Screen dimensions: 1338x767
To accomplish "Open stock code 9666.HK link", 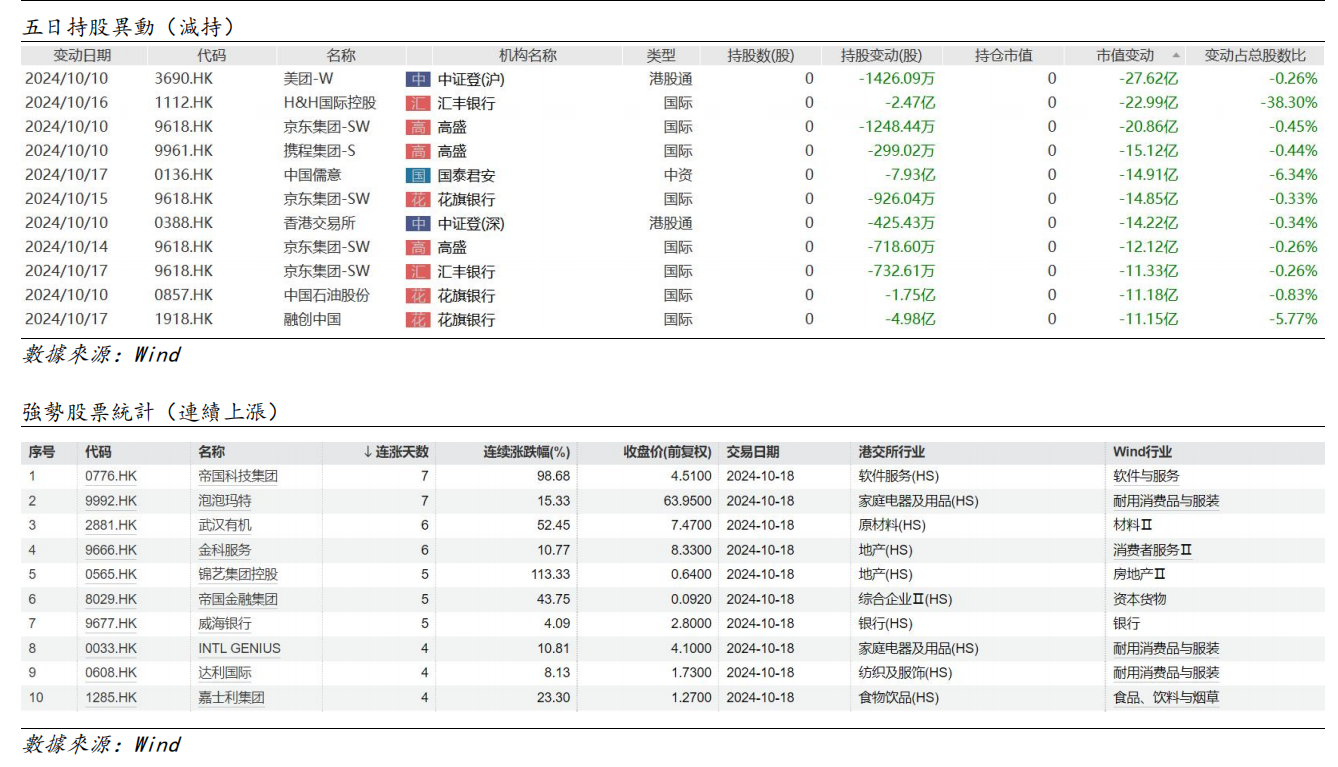I will click(111, 550).
